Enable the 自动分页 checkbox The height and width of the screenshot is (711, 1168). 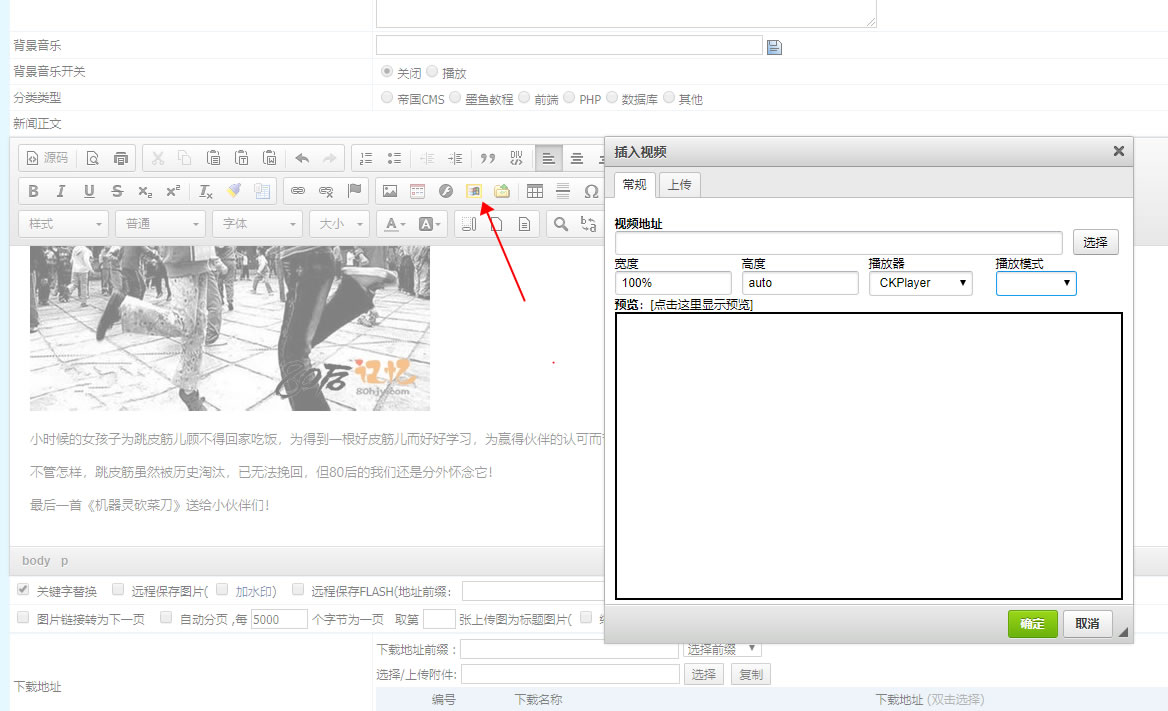tap(166, 618)
